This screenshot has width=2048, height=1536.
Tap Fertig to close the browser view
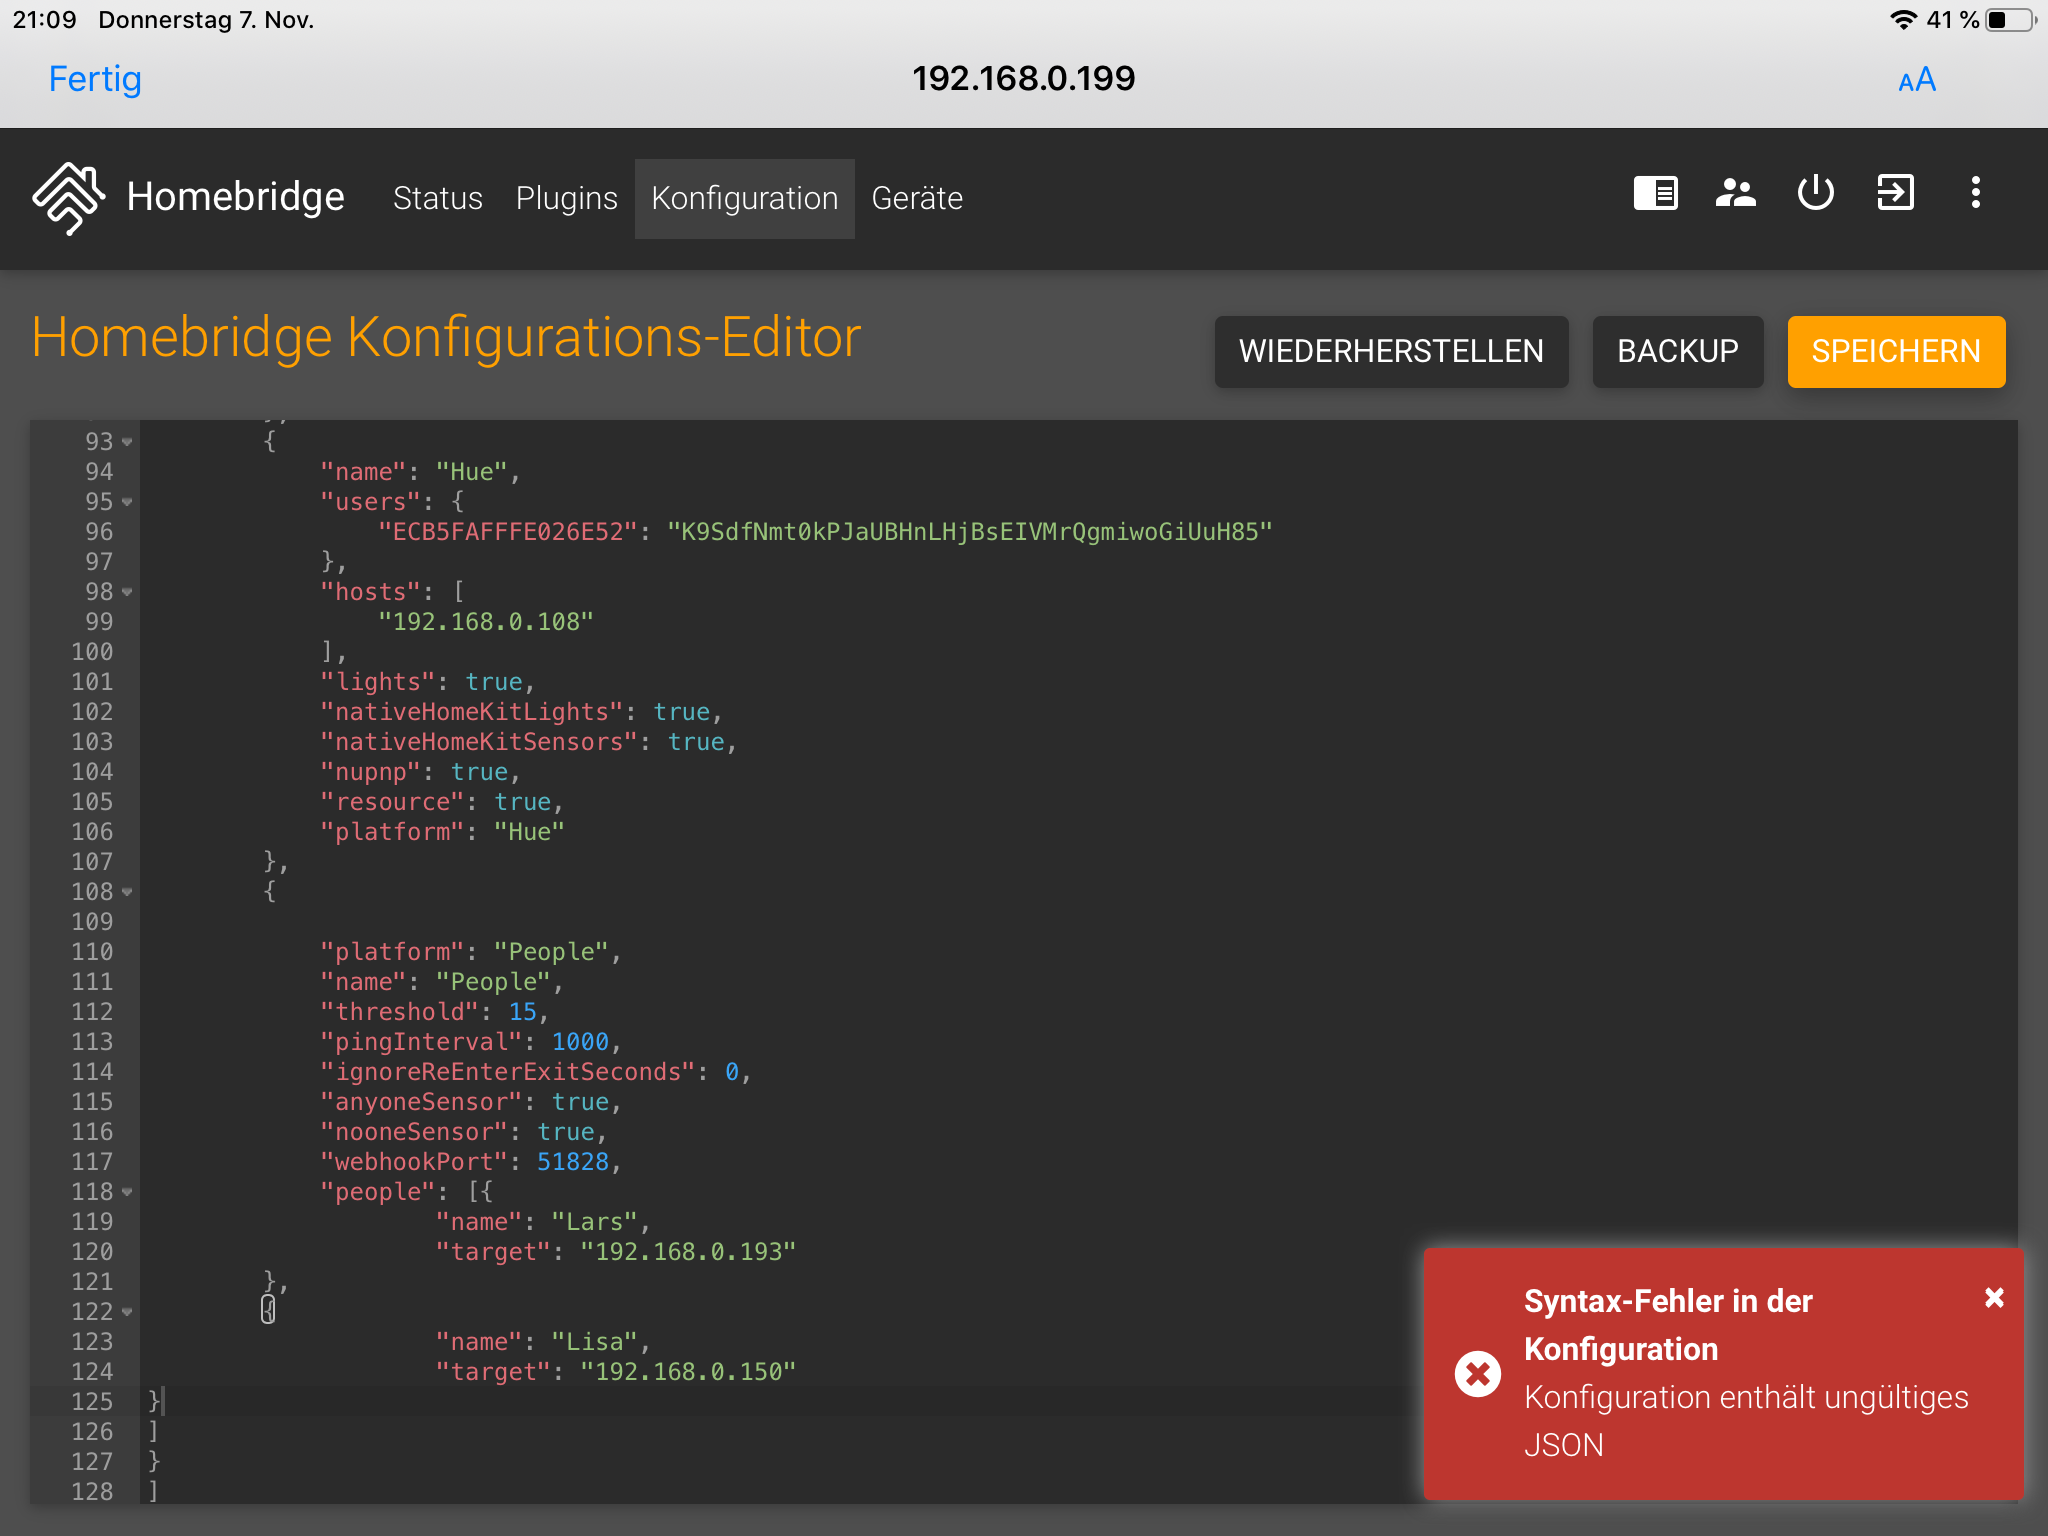click(95, 79)
